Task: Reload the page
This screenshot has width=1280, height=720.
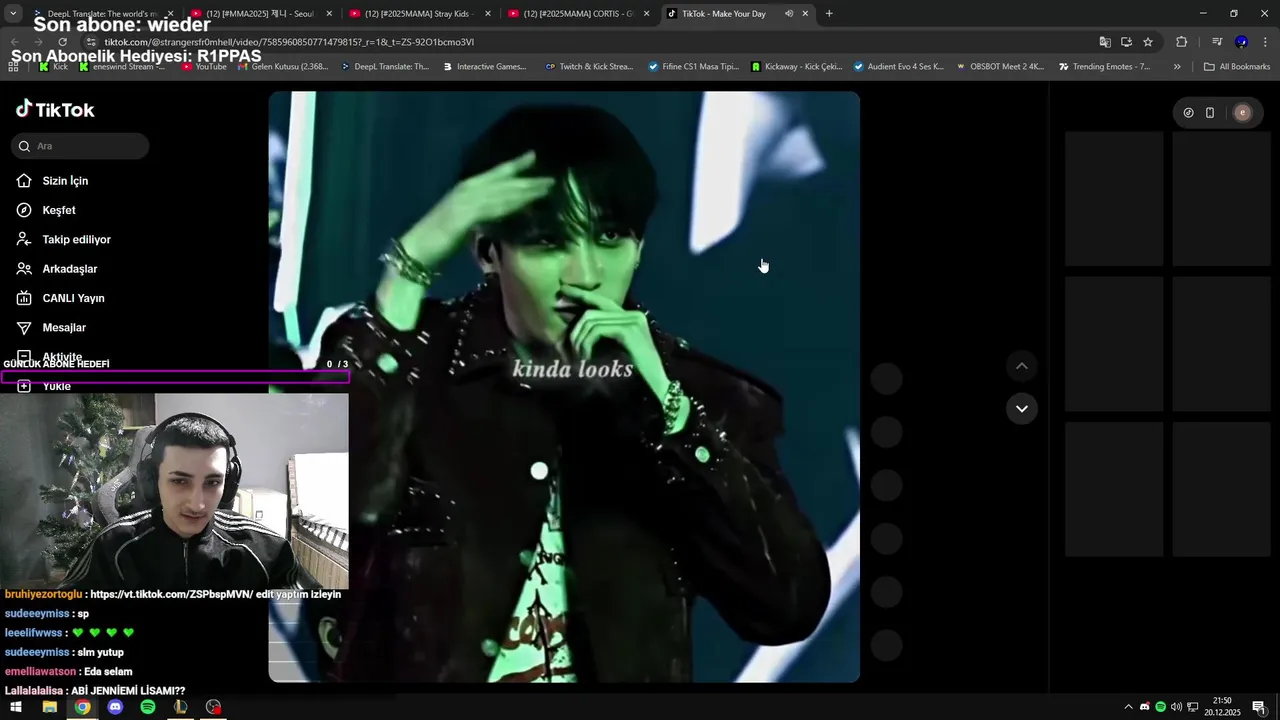Action: (x=62, y=42)
